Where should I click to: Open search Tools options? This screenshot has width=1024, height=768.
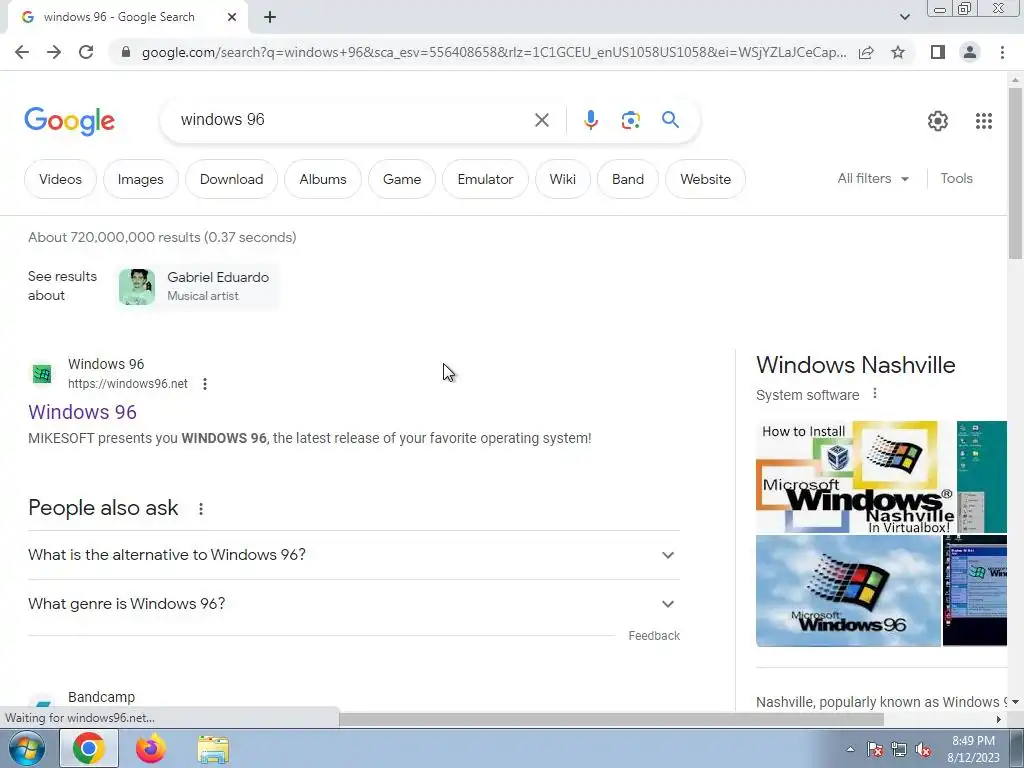pyautogui.click(x=956, y=178)
